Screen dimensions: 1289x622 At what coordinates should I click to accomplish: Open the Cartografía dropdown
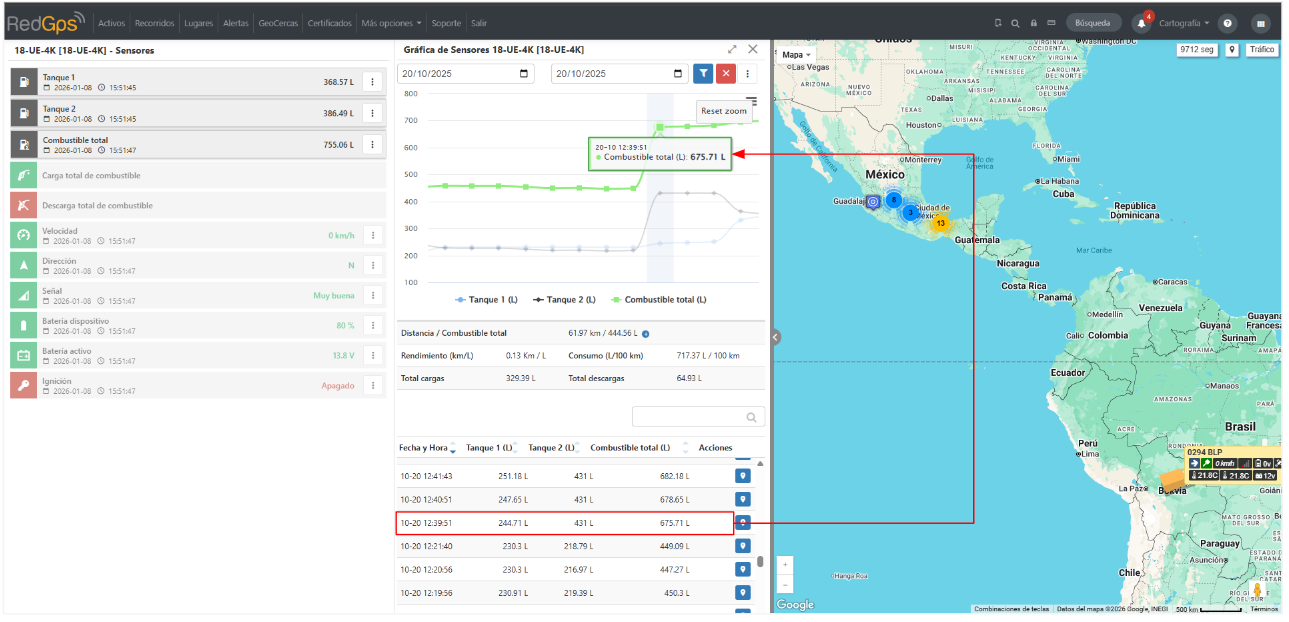(1184, 22)
